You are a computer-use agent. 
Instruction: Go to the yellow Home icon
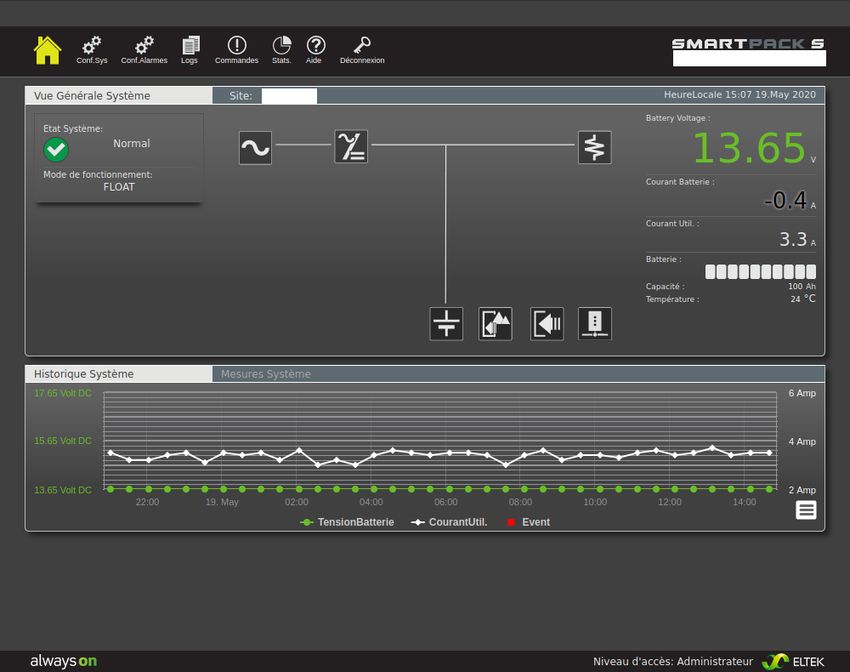point(47,49)
